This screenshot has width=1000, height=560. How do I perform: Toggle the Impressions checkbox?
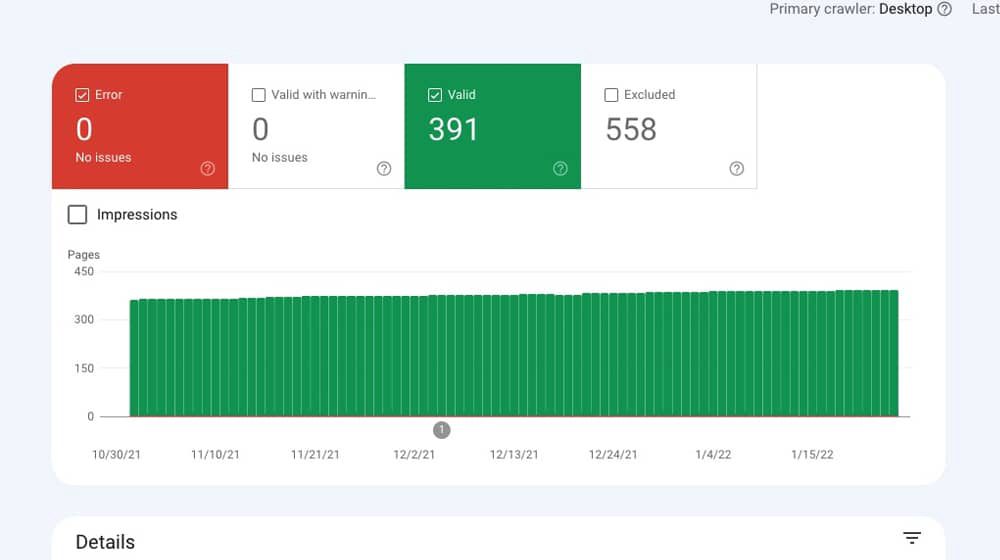click(77, 214)
